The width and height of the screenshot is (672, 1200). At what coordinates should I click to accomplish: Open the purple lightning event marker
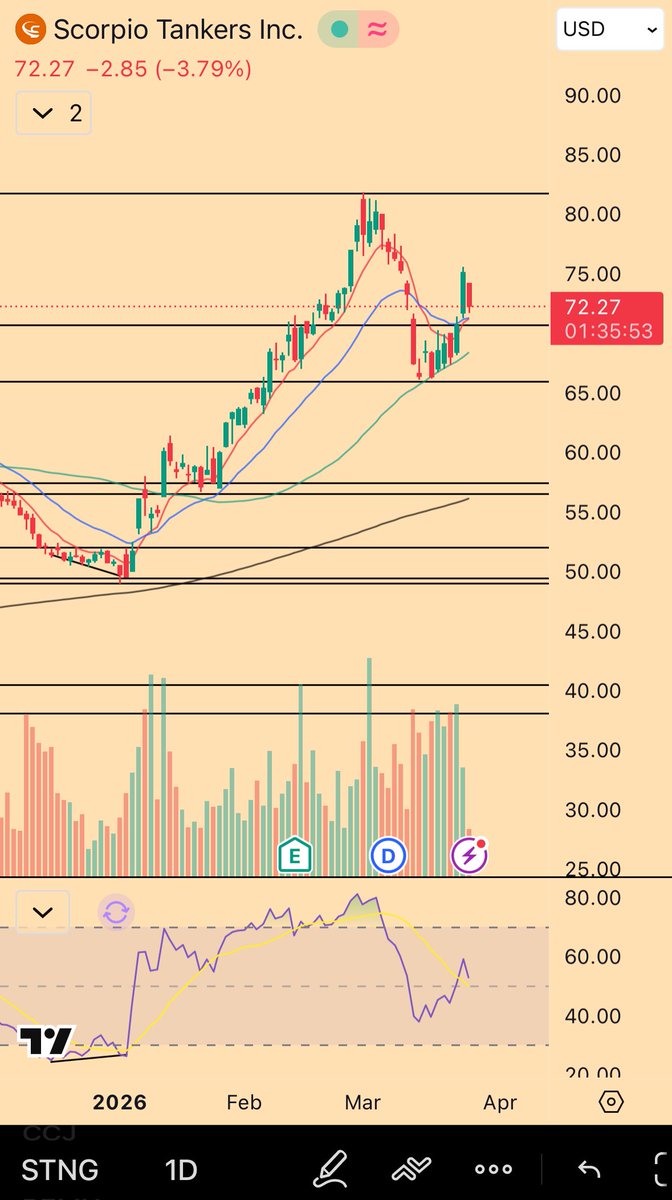click(469, 855)
